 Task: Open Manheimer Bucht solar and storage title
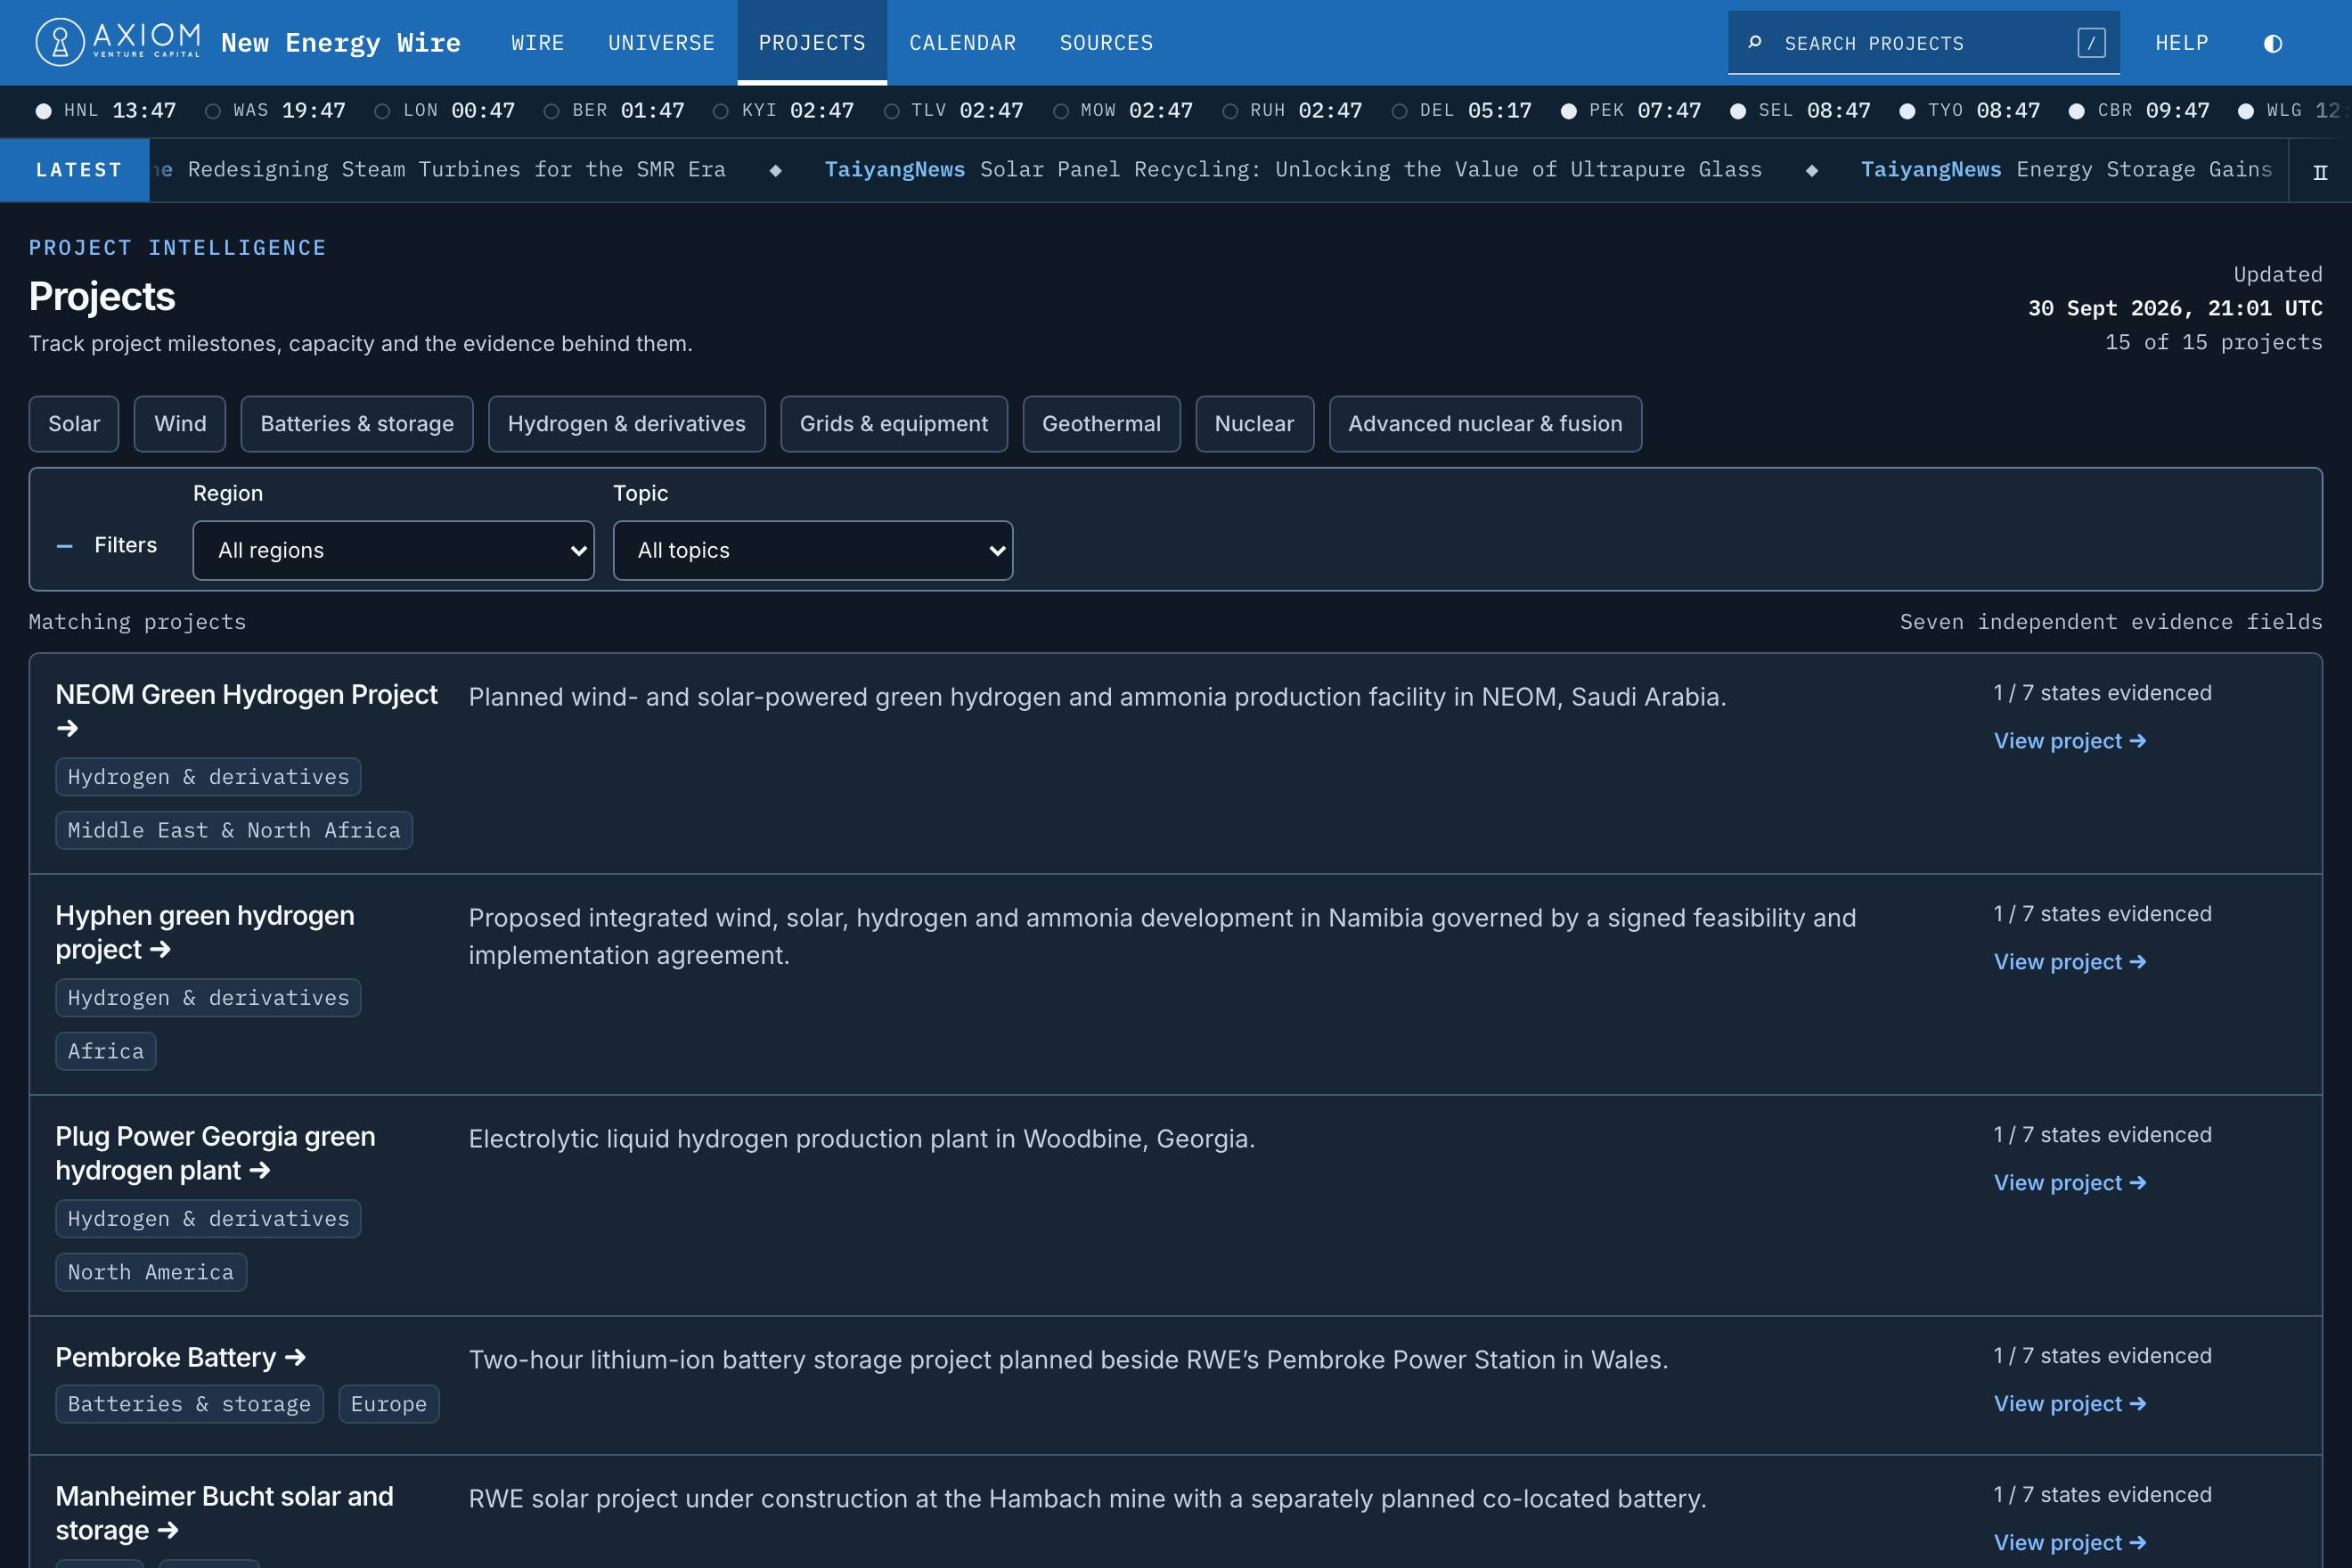(224, 1513)
